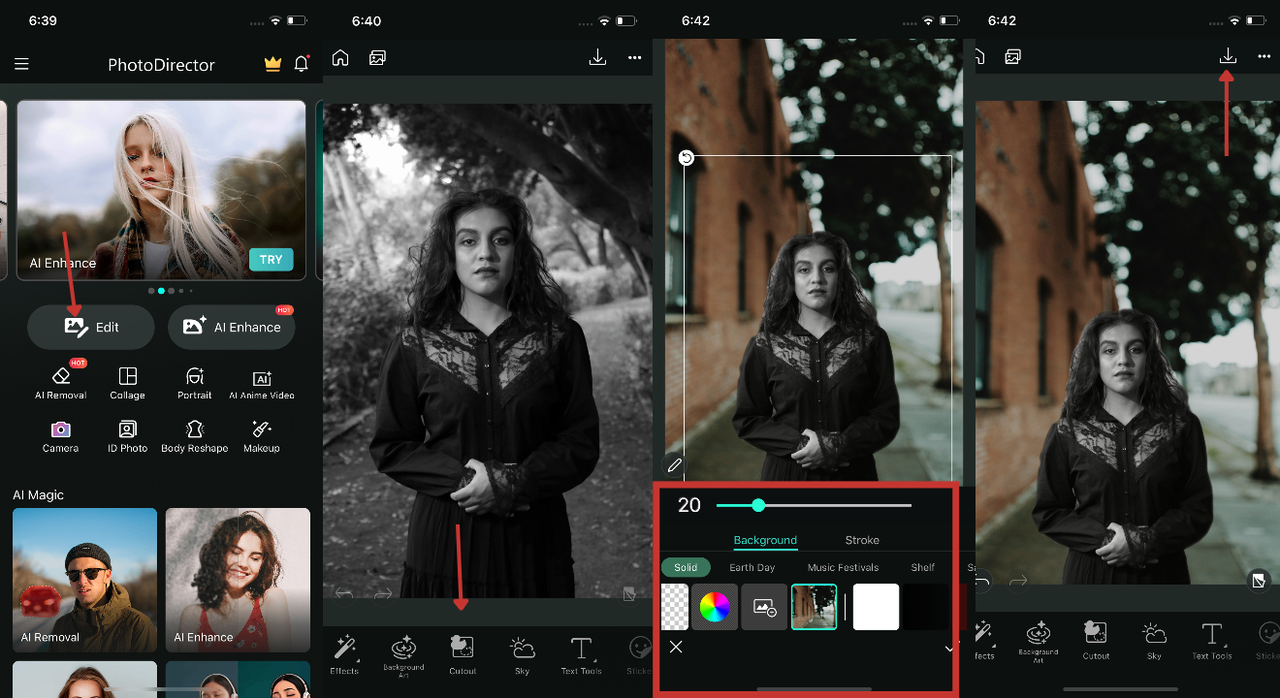Select the Sky tool on the 6:40 editor toolbar
Viewport: 1280px width, 698px height.
point(522,654)
